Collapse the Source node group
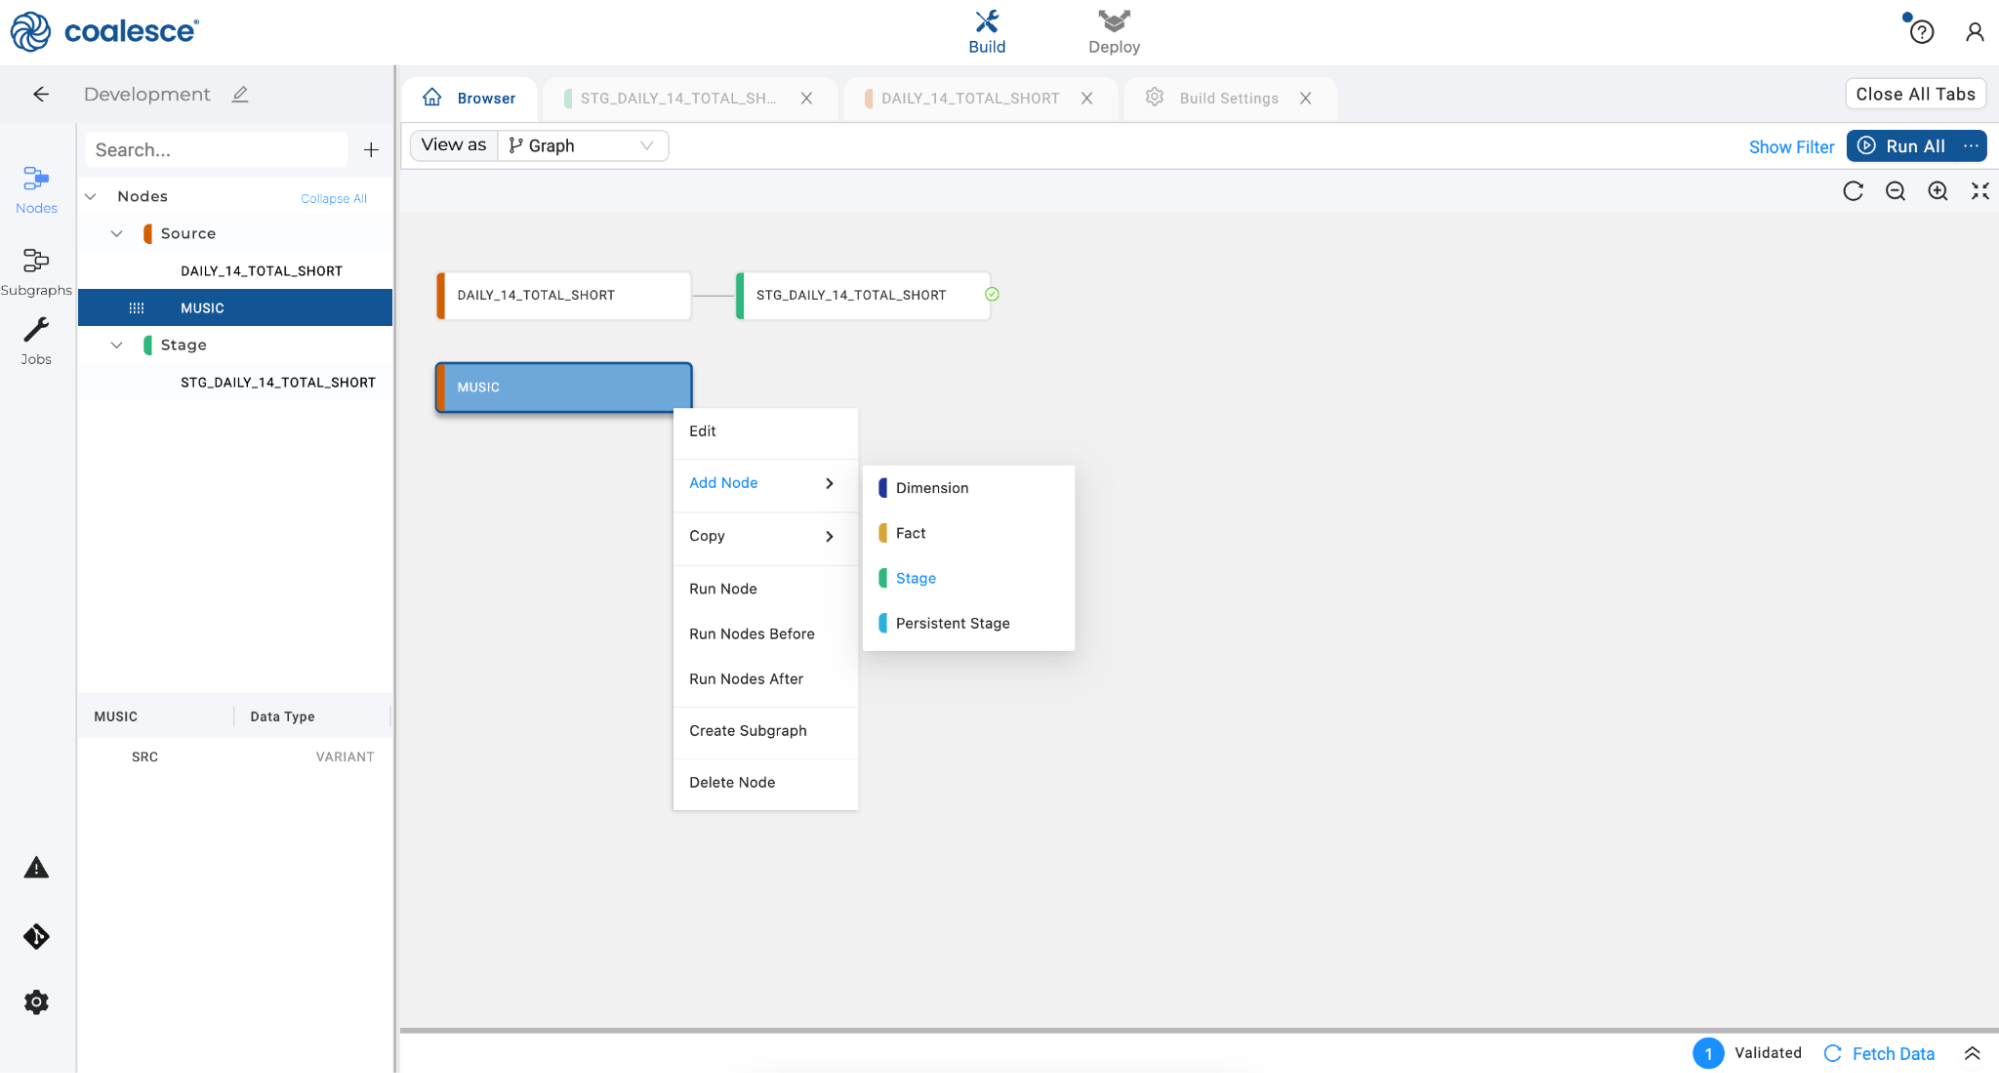This screenshot has width=1999, height=1073. click(x=117, y=233)
